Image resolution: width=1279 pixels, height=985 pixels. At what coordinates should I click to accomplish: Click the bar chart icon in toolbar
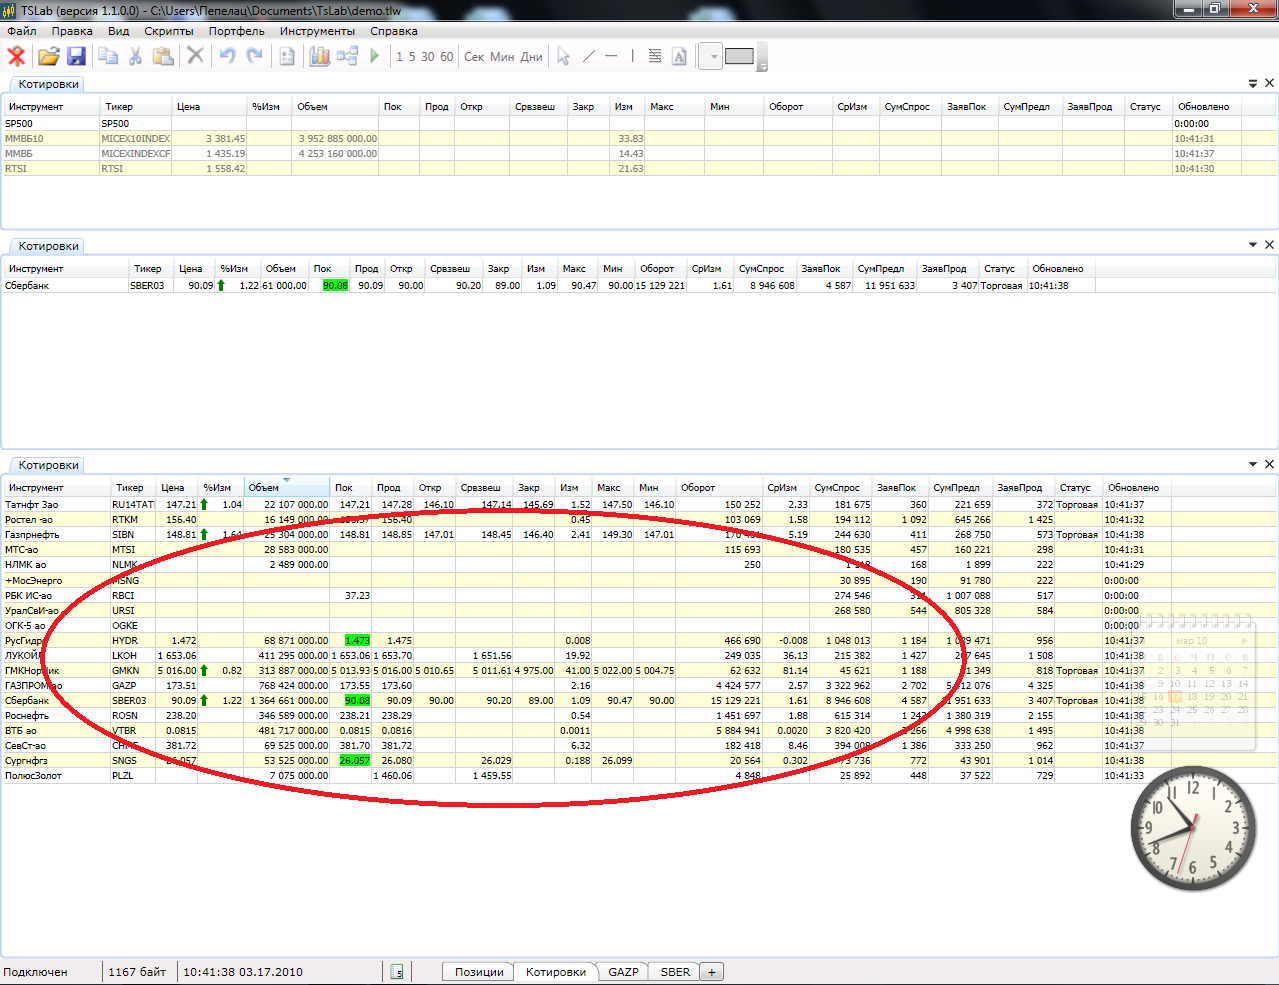coord(319,56)
